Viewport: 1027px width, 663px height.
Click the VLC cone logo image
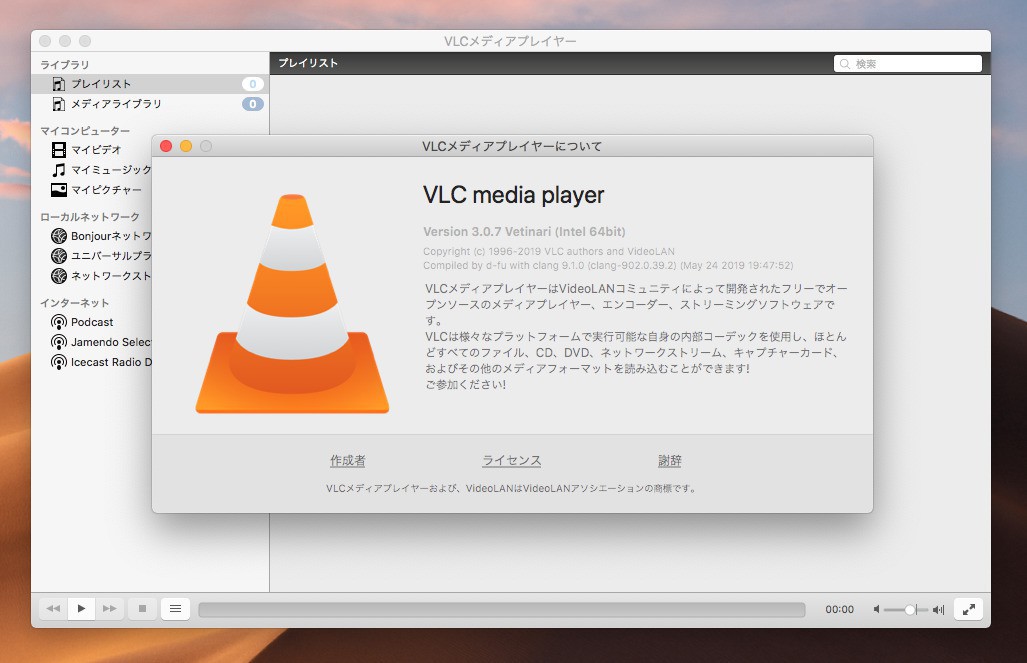click(x=292, y=303)
